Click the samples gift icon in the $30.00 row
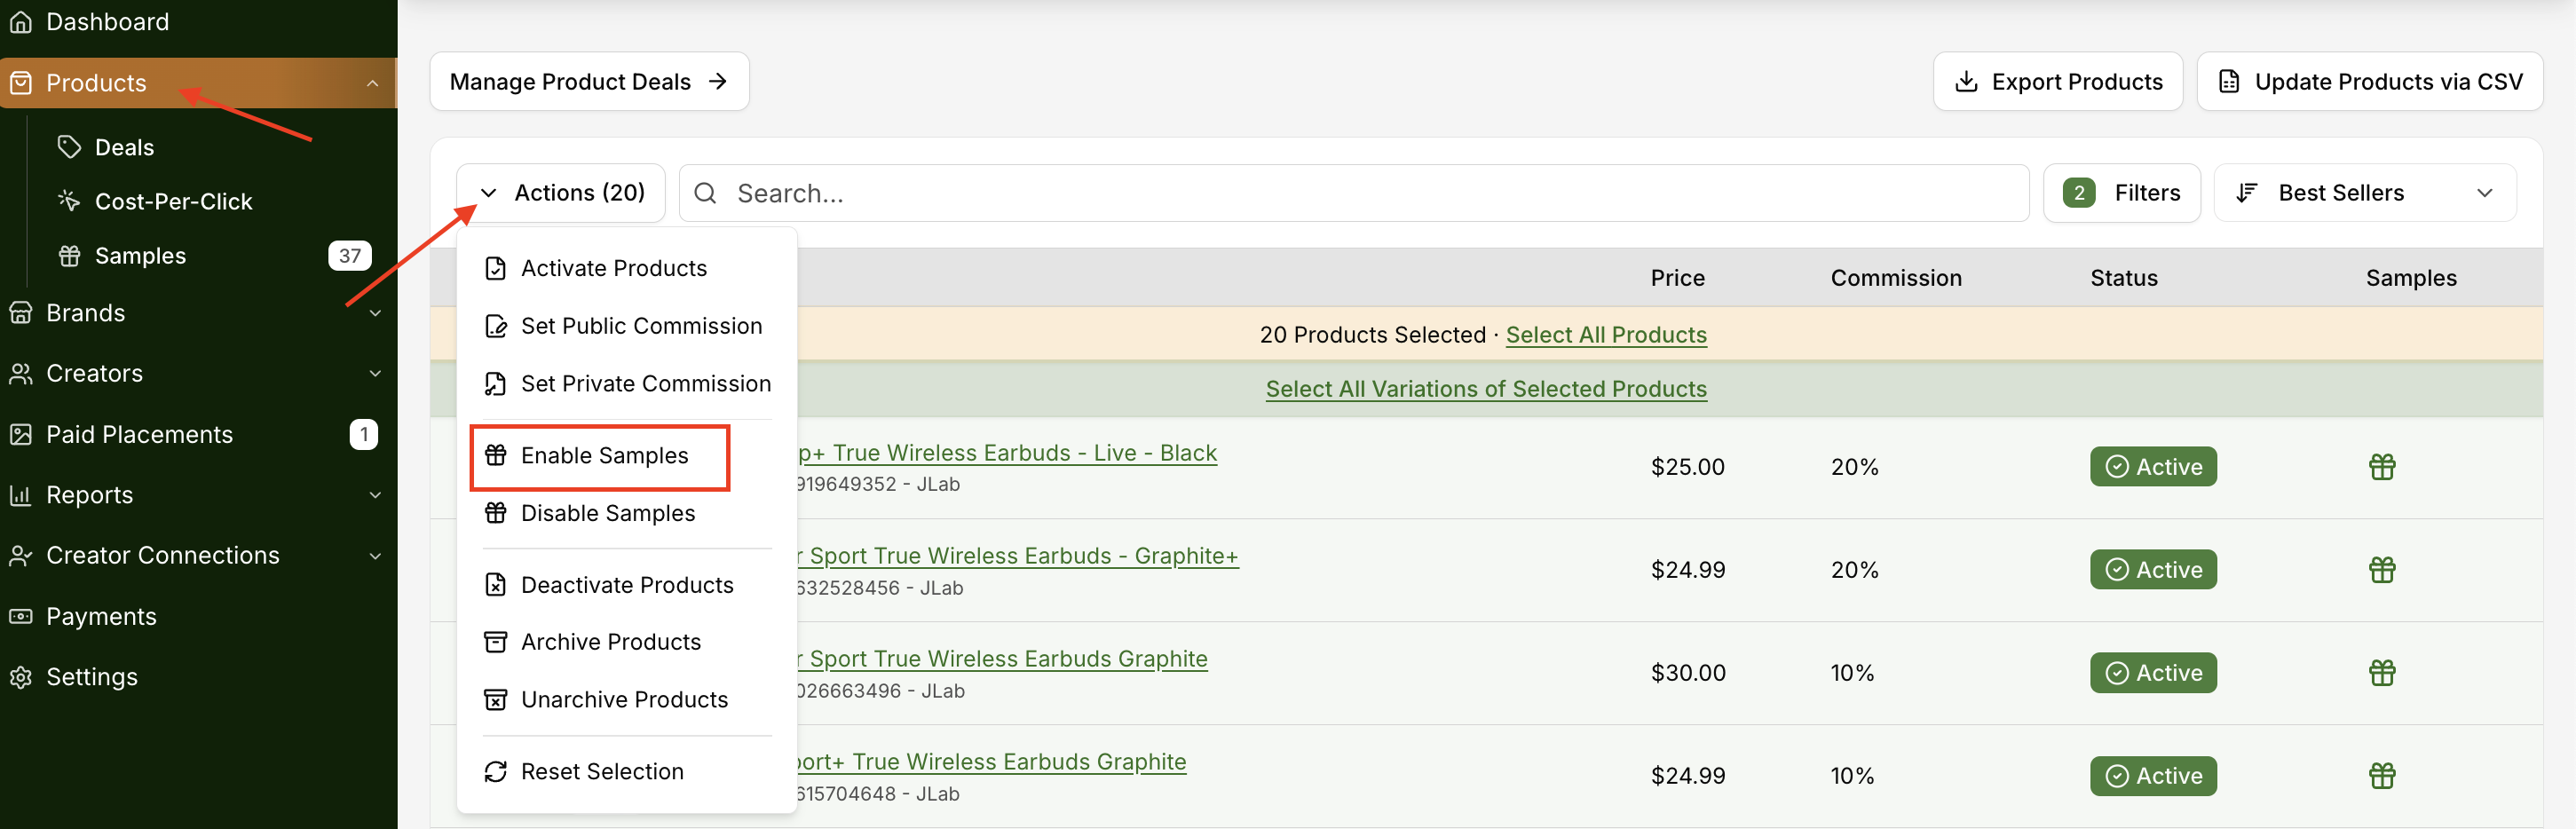The height and width of the screenshot is (829, 2576). [2382, 672]
